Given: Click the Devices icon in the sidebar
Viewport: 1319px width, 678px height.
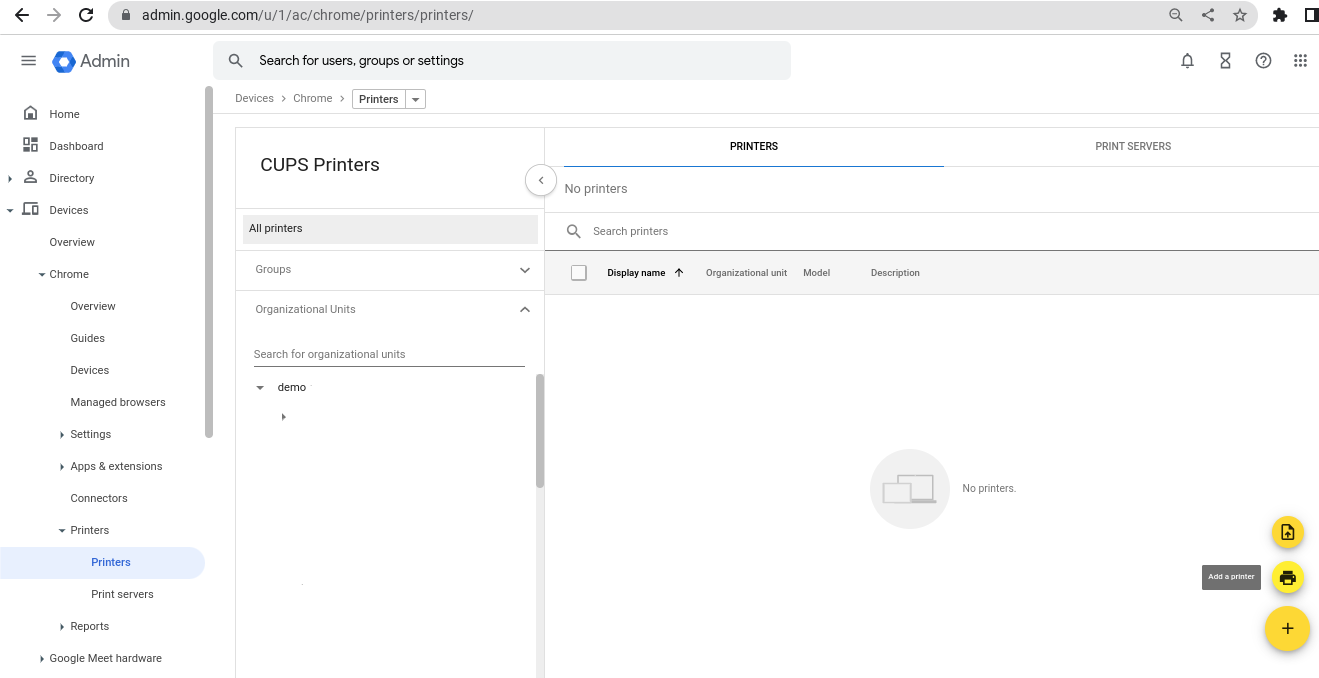Looking at the screenshot, I should coord(30,209).
